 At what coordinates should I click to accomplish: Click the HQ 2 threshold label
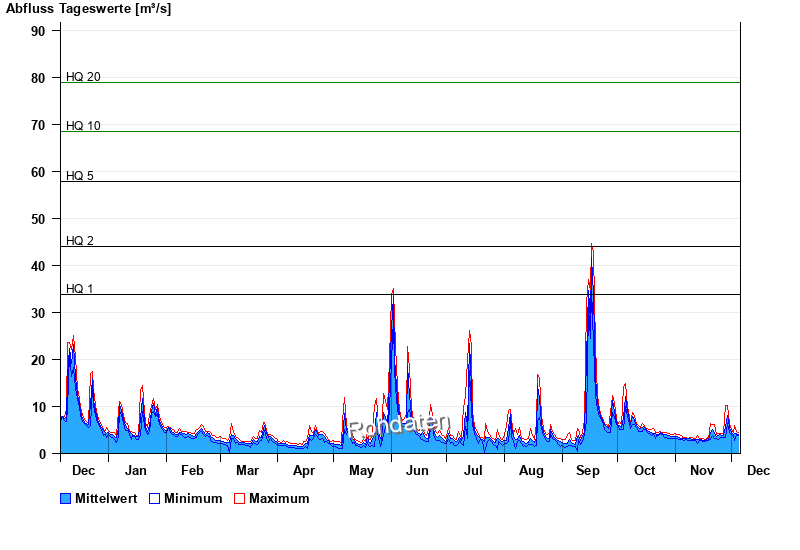point(80,241)
